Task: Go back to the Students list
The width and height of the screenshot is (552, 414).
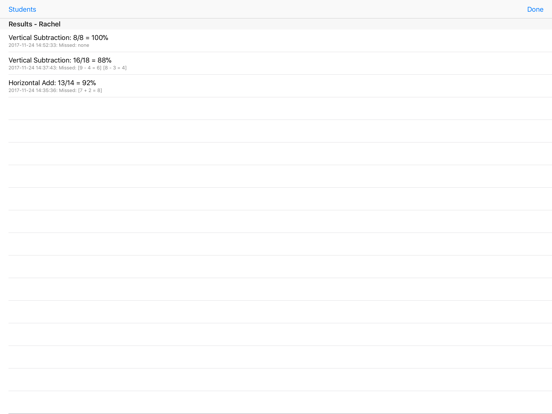Action: (x=22, y=10)
